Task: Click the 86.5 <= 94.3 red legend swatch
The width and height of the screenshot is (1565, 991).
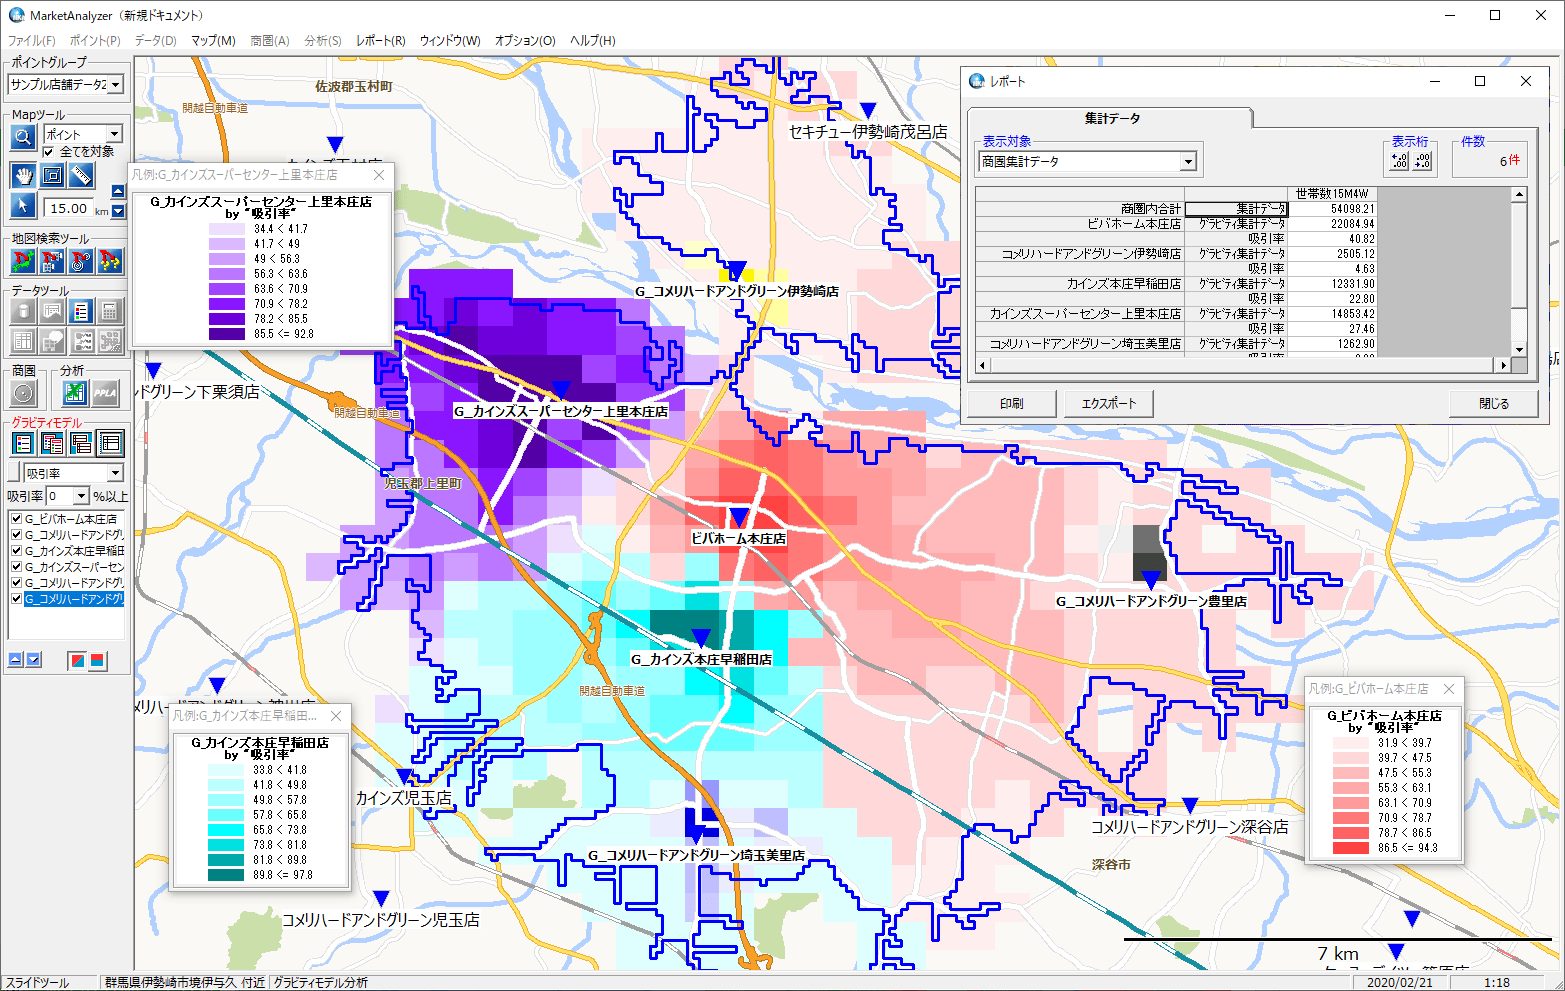Action: pos(1350,848)
